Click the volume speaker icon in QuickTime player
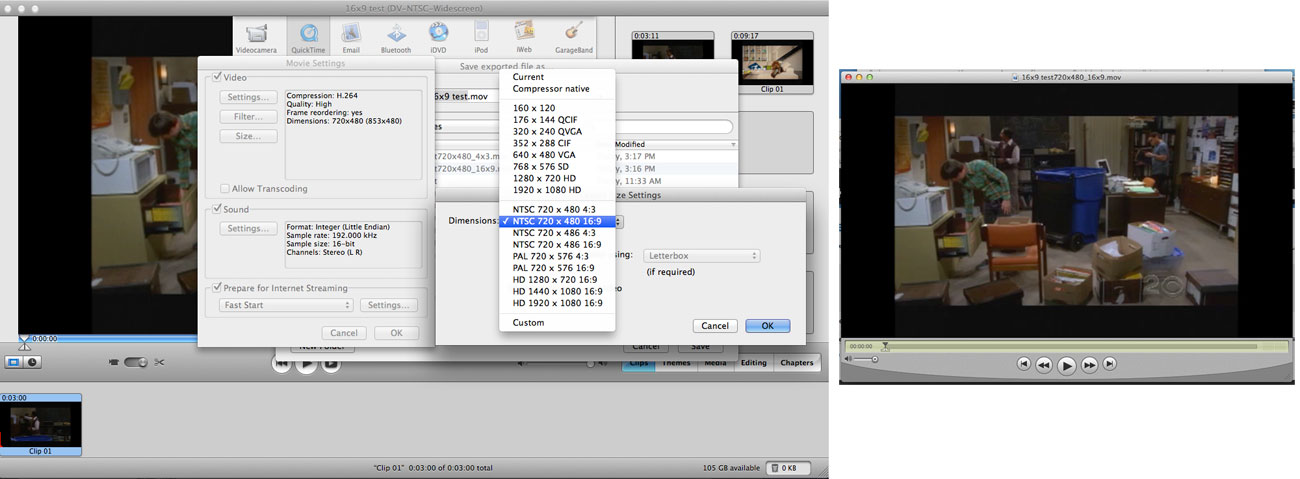Screen dimensions: 1300x479 click(849, 359)
